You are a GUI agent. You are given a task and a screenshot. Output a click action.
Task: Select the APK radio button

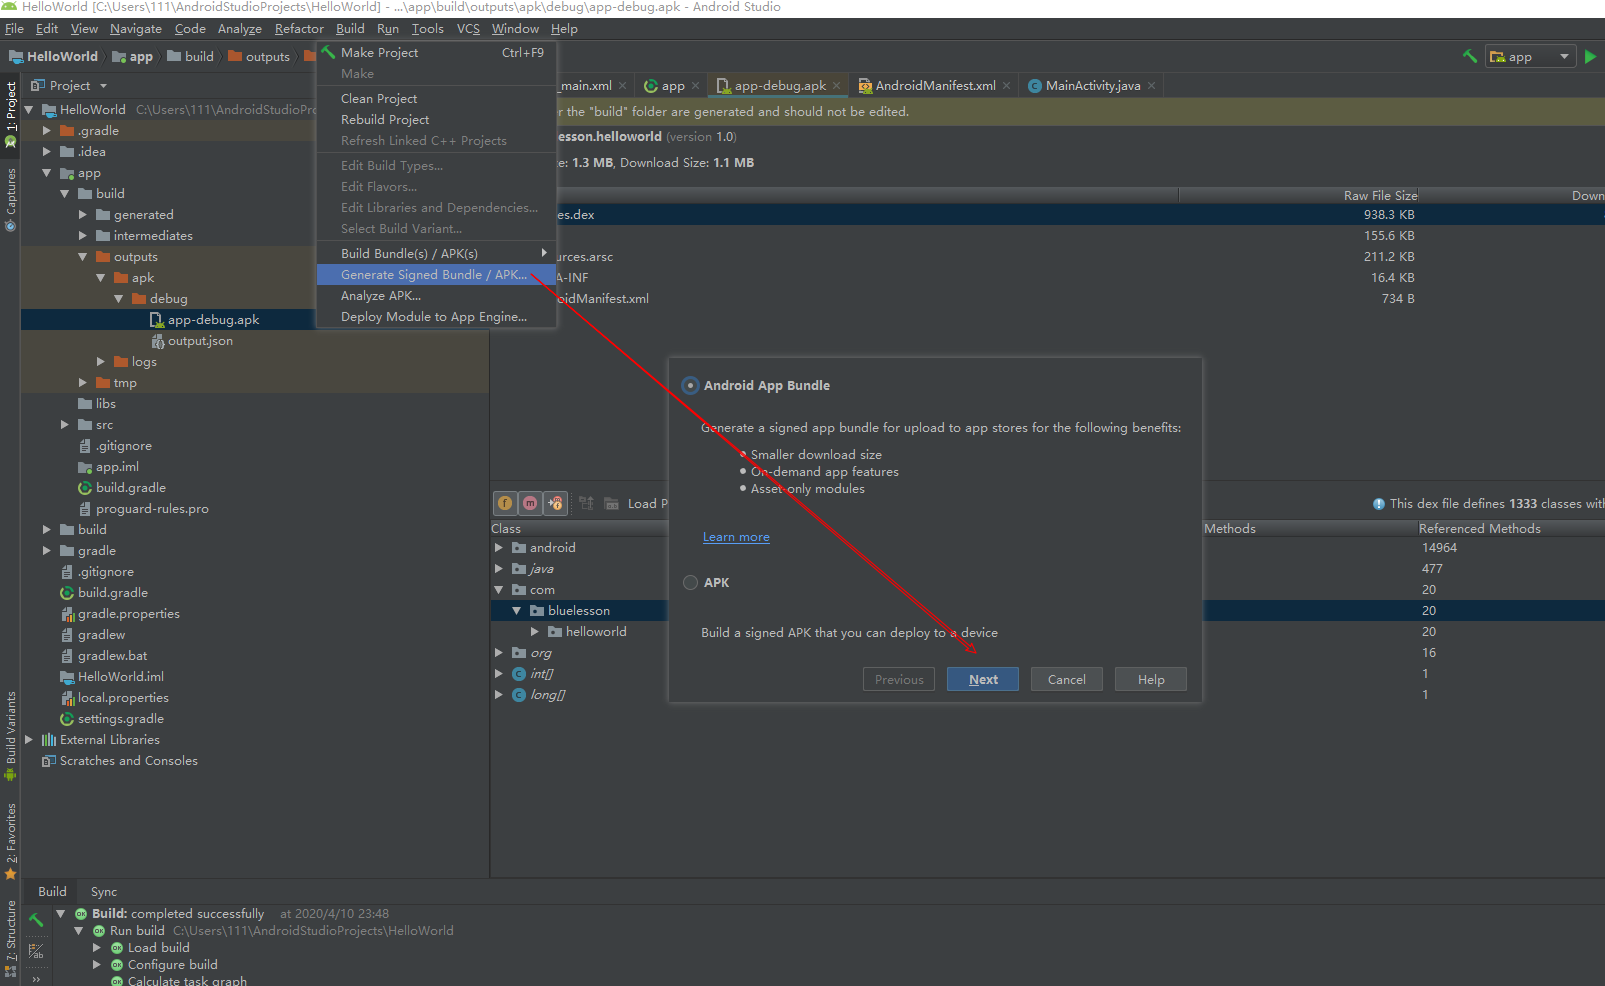(x=690, y=583)
